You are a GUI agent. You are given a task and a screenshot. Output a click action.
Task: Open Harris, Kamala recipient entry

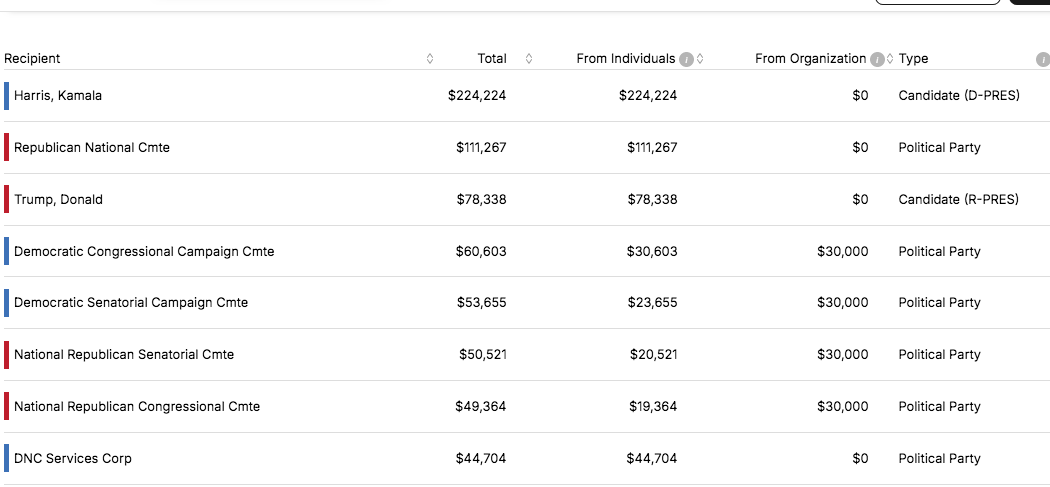(58, 96)
